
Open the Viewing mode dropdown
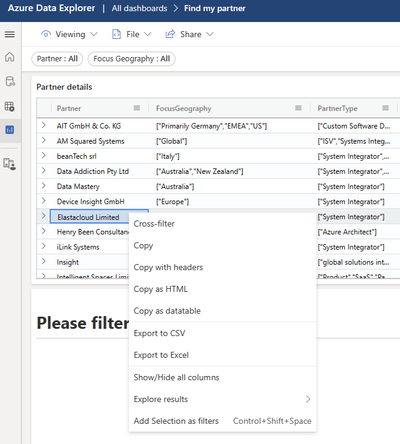coord(69,34)
